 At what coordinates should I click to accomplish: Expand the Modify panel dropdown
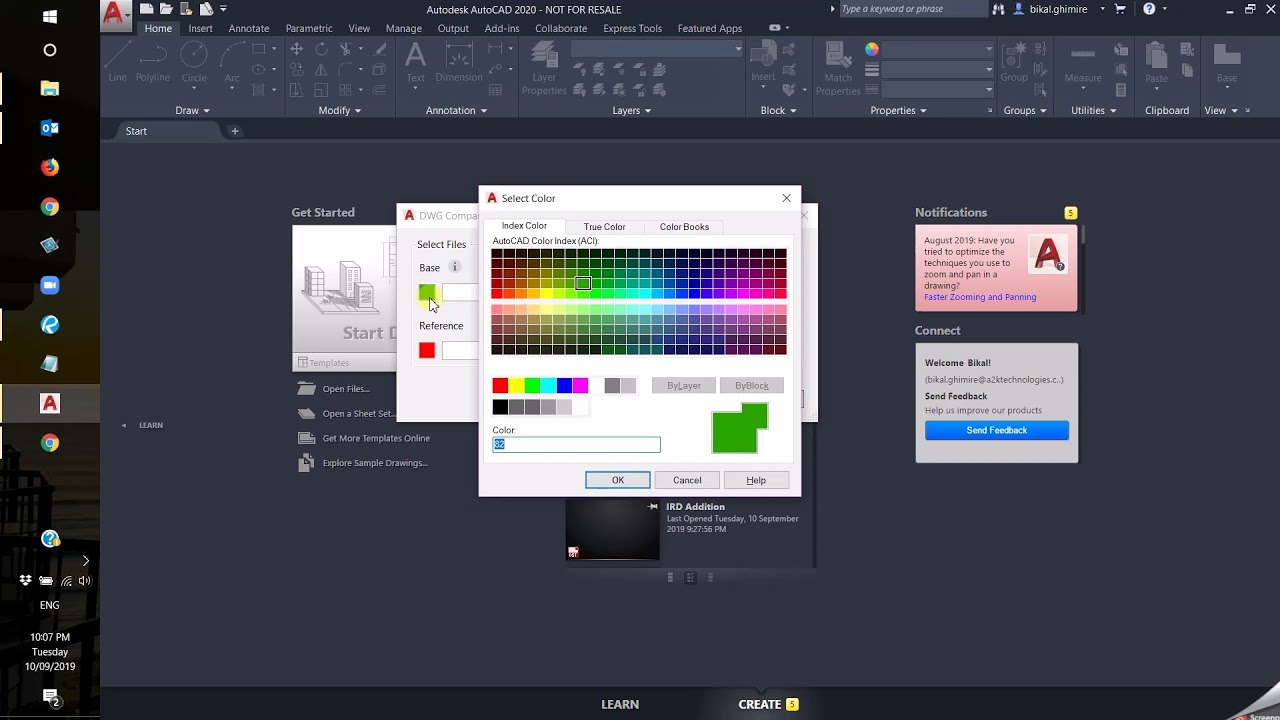point(341,111)
